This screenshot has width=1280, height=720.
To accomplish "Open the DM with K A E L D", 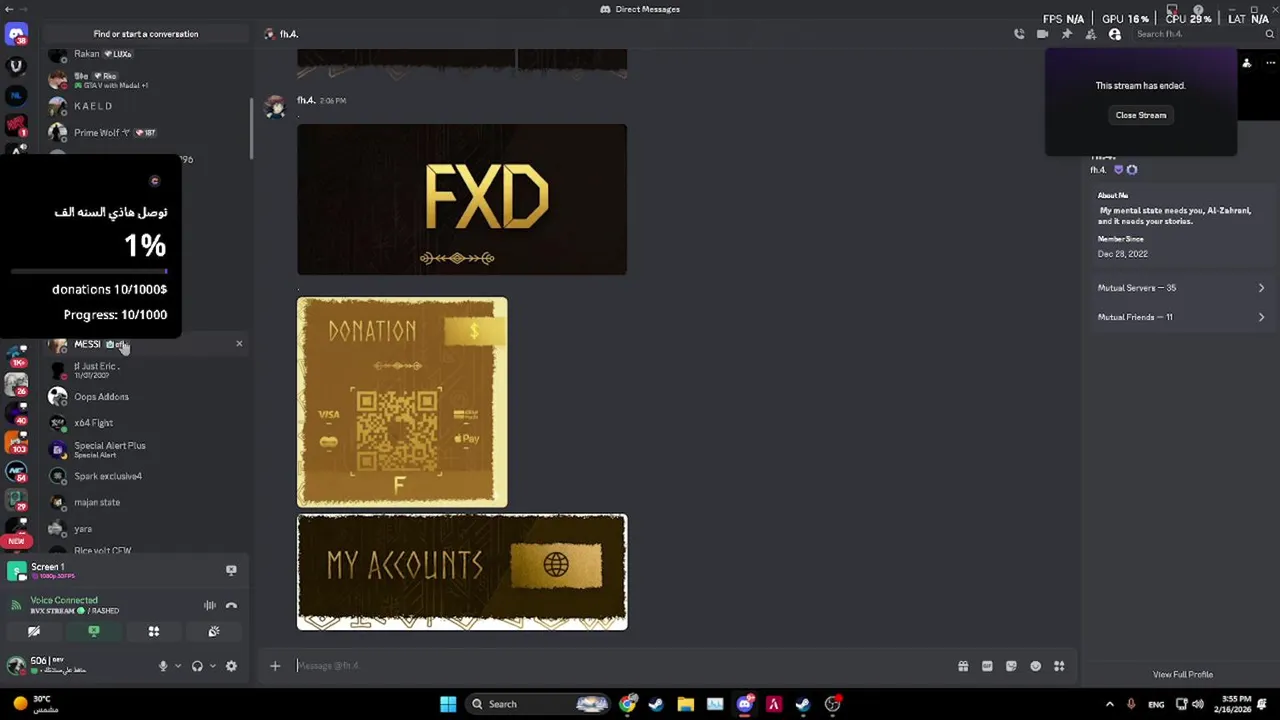I will point(145,106).
